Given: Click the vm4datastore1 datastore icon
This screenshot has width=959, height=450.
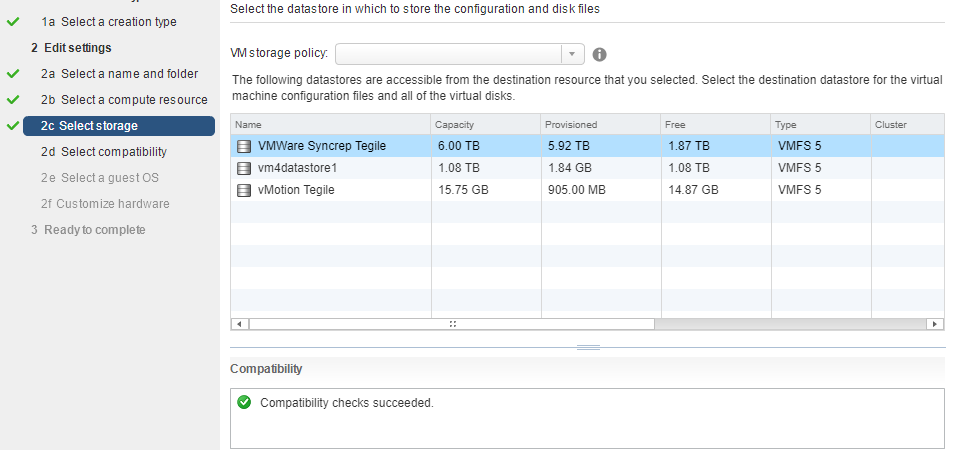Looking at the screenshot, I should coord(243,168).
